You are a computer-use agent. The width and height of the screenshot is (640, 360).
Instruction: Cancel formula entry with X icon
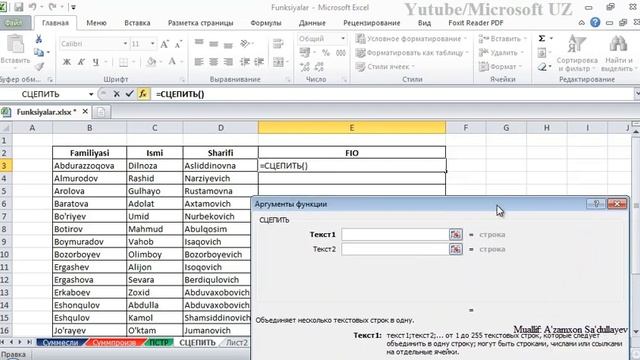(x=116, y=94)
